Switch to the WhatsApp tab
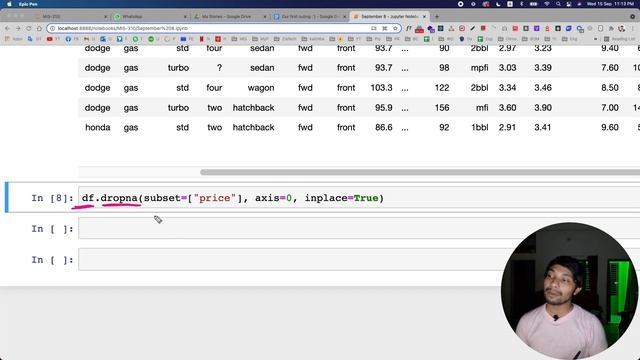 [x=149, y=17]
